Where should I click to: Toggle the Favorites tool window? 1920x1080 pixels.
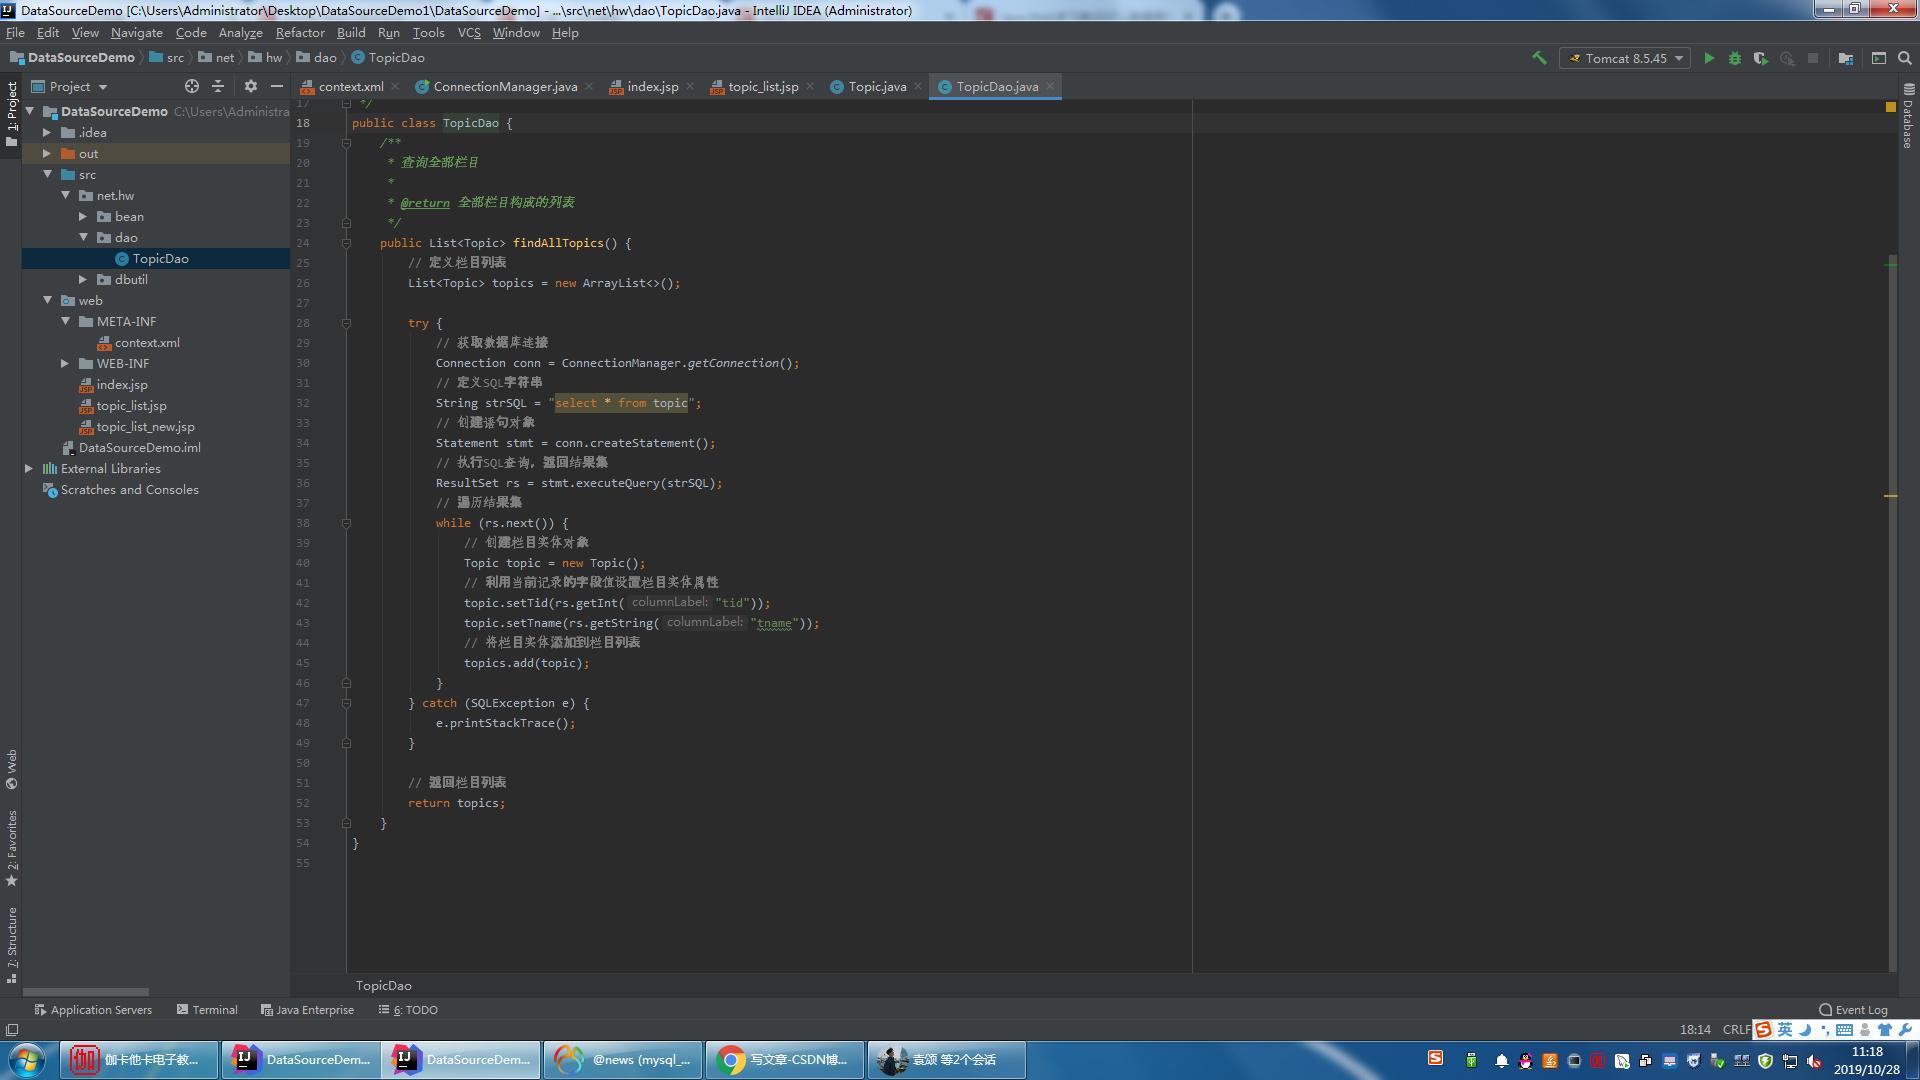[x=12, y=847]
